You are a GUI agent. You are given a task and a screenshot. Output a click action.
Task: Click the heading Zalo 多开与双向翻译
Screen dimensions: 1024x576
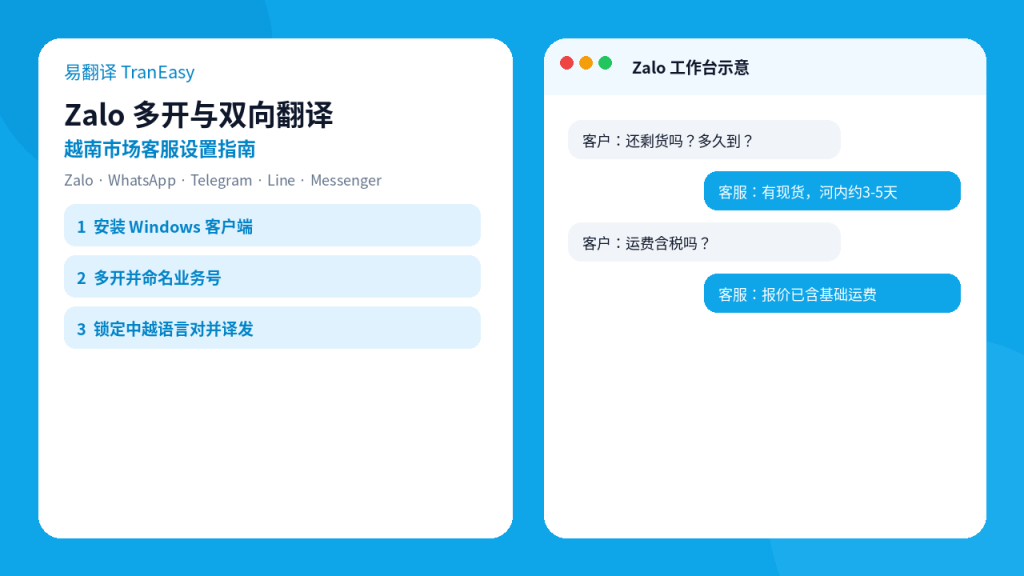(x=199, y=115)
